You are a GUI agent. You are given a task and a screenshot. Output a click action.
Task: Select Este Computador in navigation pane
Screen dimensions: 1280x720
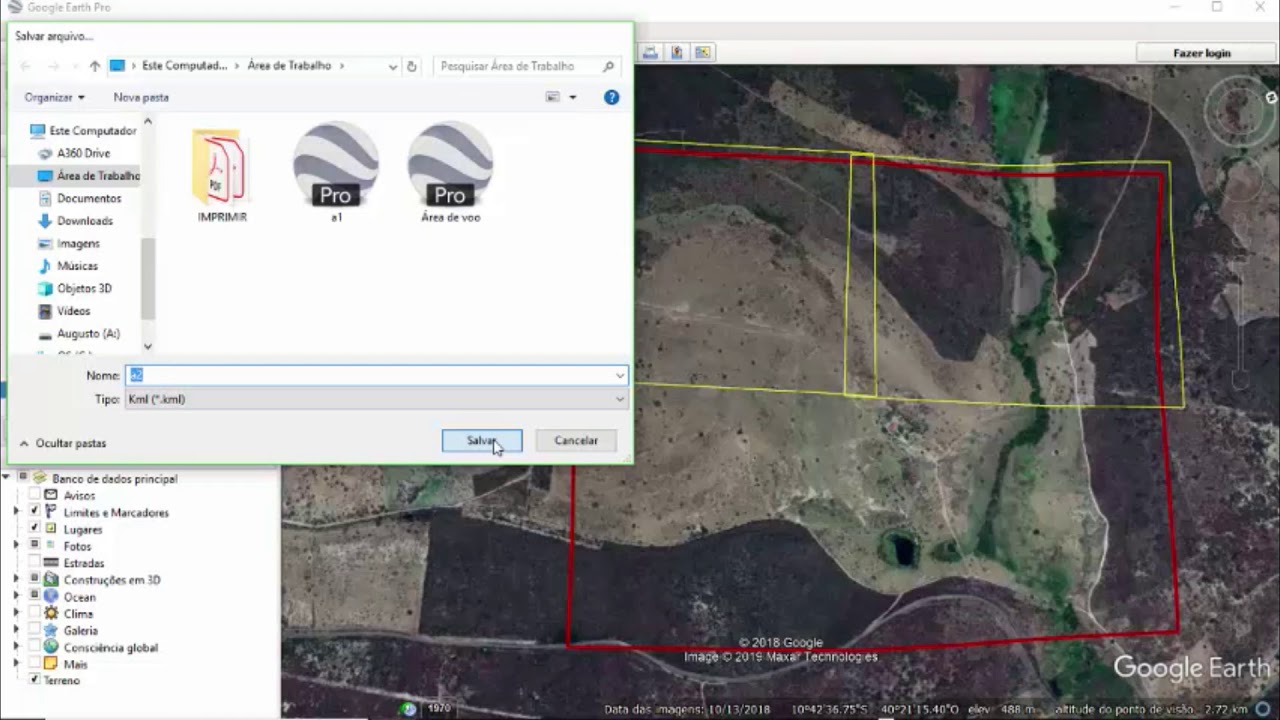click(82, 131)
